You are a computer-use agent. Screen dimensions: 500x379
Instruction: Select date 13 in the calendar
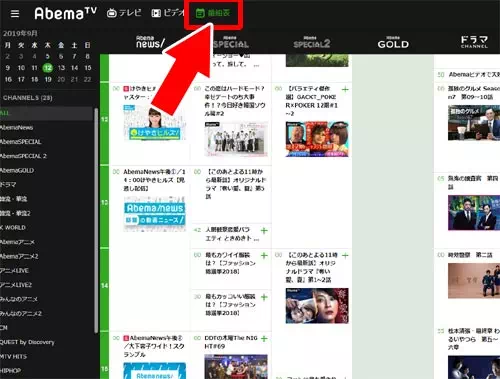(61, 68)
